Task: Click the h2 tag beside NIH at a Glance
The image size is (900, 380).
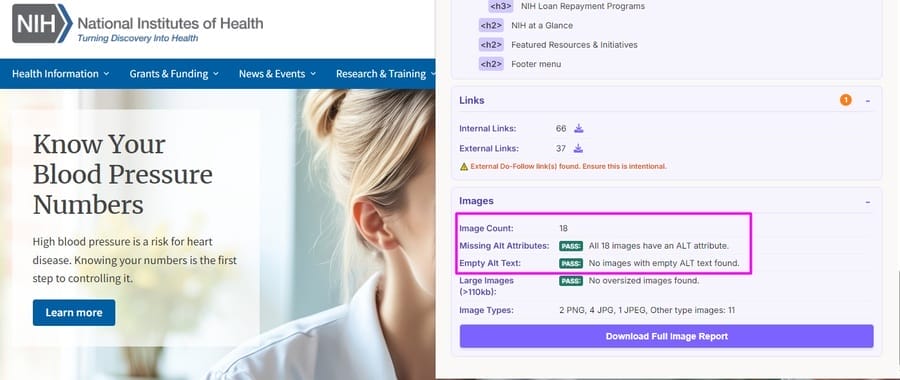Action: point(491,25)
